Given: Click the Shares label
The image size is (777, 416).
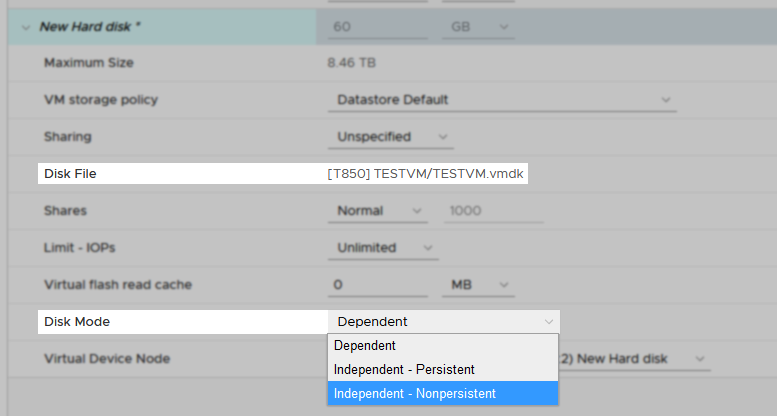Looking at the screenshot, I should point(65,211).
